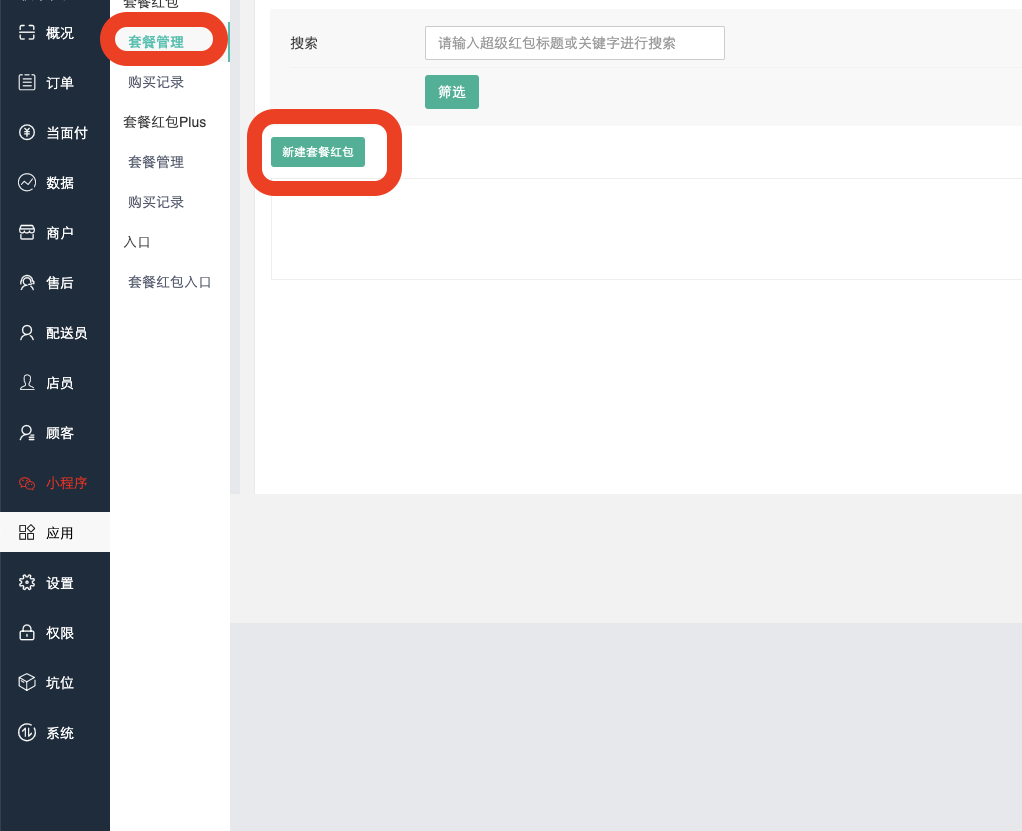Select the 配送员 courier icon

click(x=27, y=333)
